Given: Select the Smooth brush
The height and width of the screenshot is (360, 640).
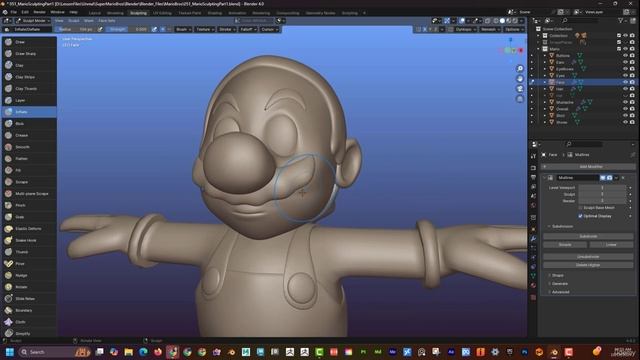Looking at the screenshot, I should click(x=29, y=147).
